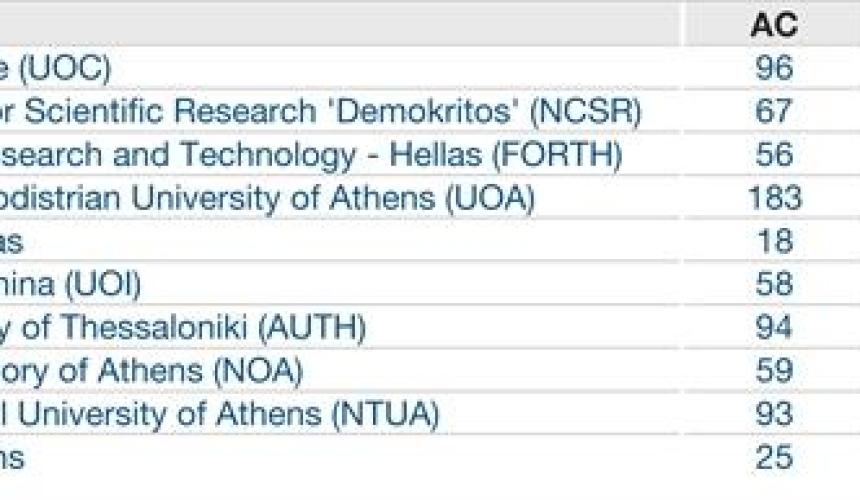Viewport: 860px width, 500px height.
Task: Select the AC value 25 cell
Action: [x=774, y=458]
